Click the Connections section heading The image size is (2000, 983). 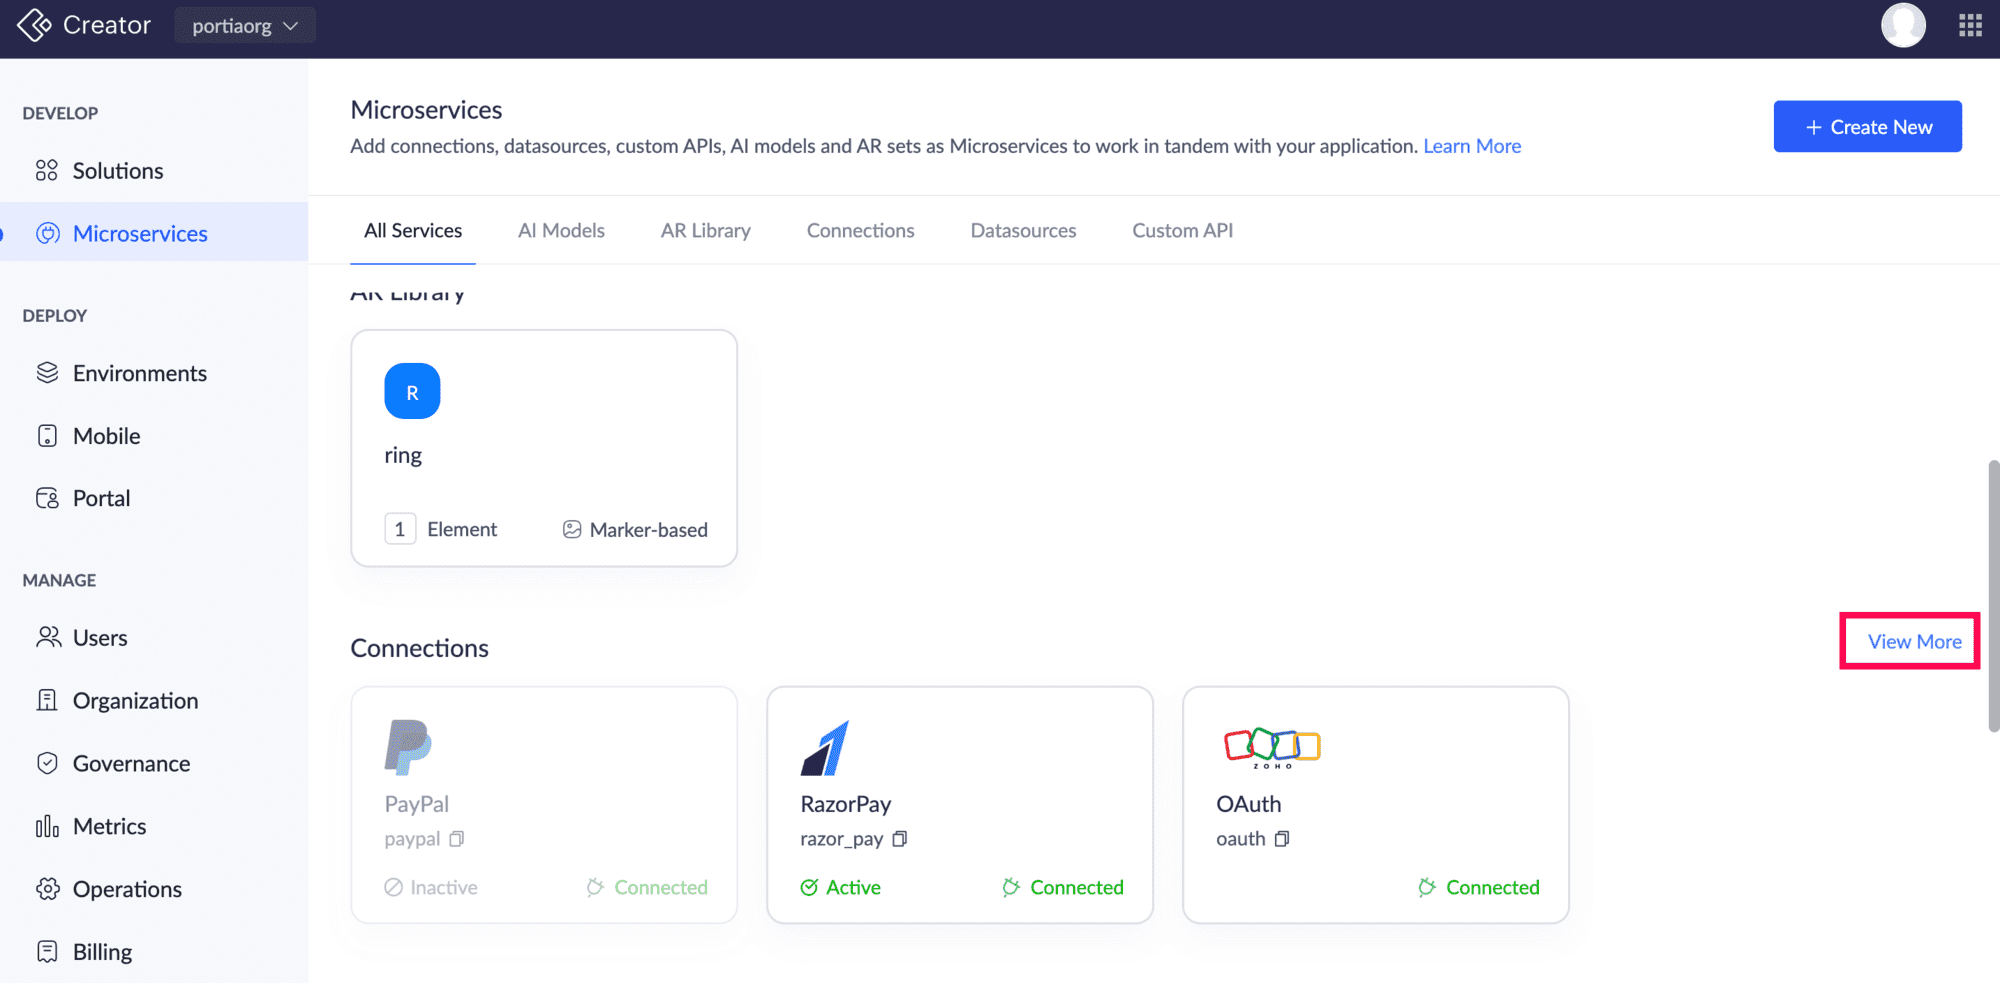coord(419,648)
